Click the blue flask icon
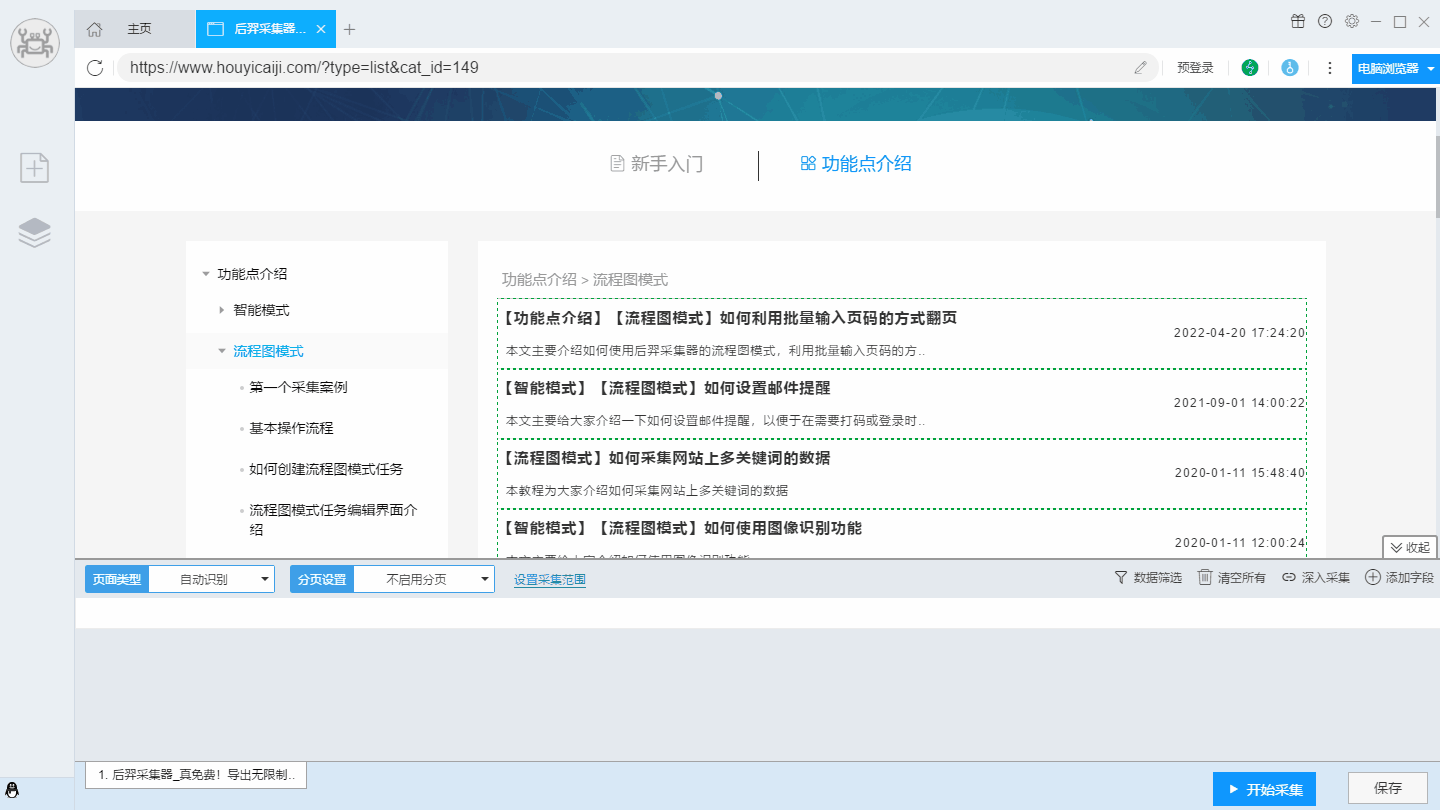 [x=1290, y=68]
